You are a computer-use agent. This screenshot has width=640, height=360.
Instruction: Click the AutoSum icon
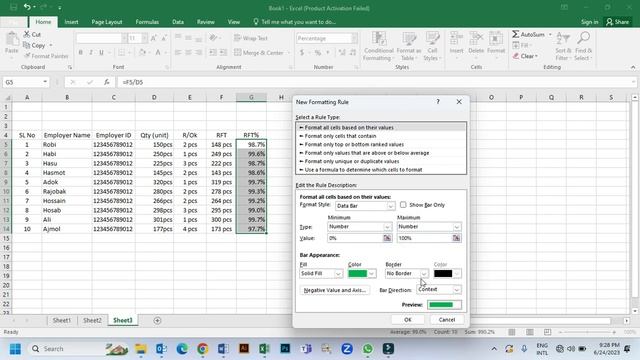click(x=516, y=34)
